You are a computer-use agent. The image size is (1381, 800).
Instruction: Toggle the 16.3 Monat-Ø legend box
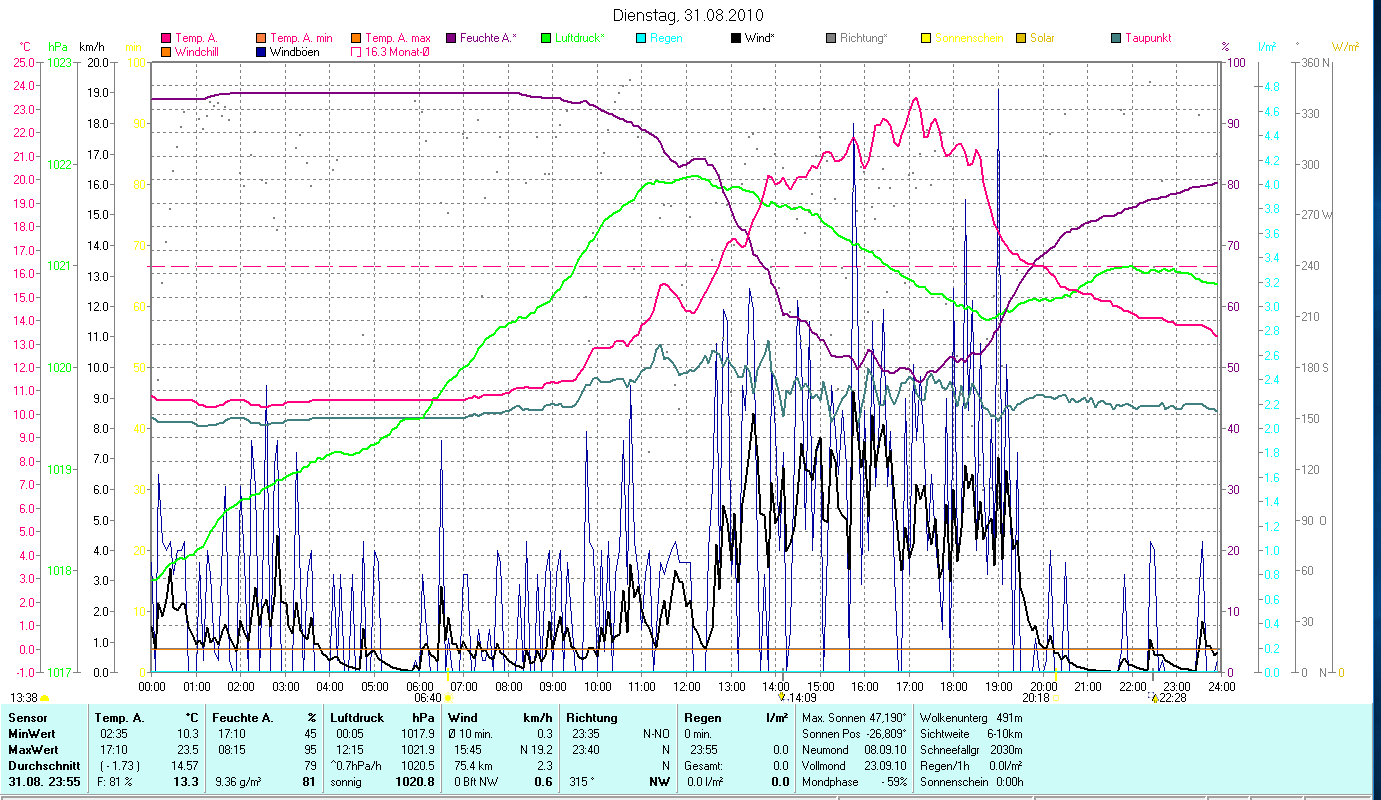click(357, 52)
